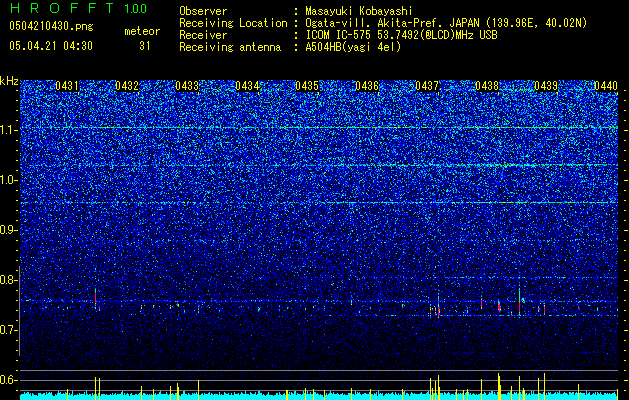Click the 0431 time marker
Viewport: 629px width, 400px height.
(x=67, y=86)
